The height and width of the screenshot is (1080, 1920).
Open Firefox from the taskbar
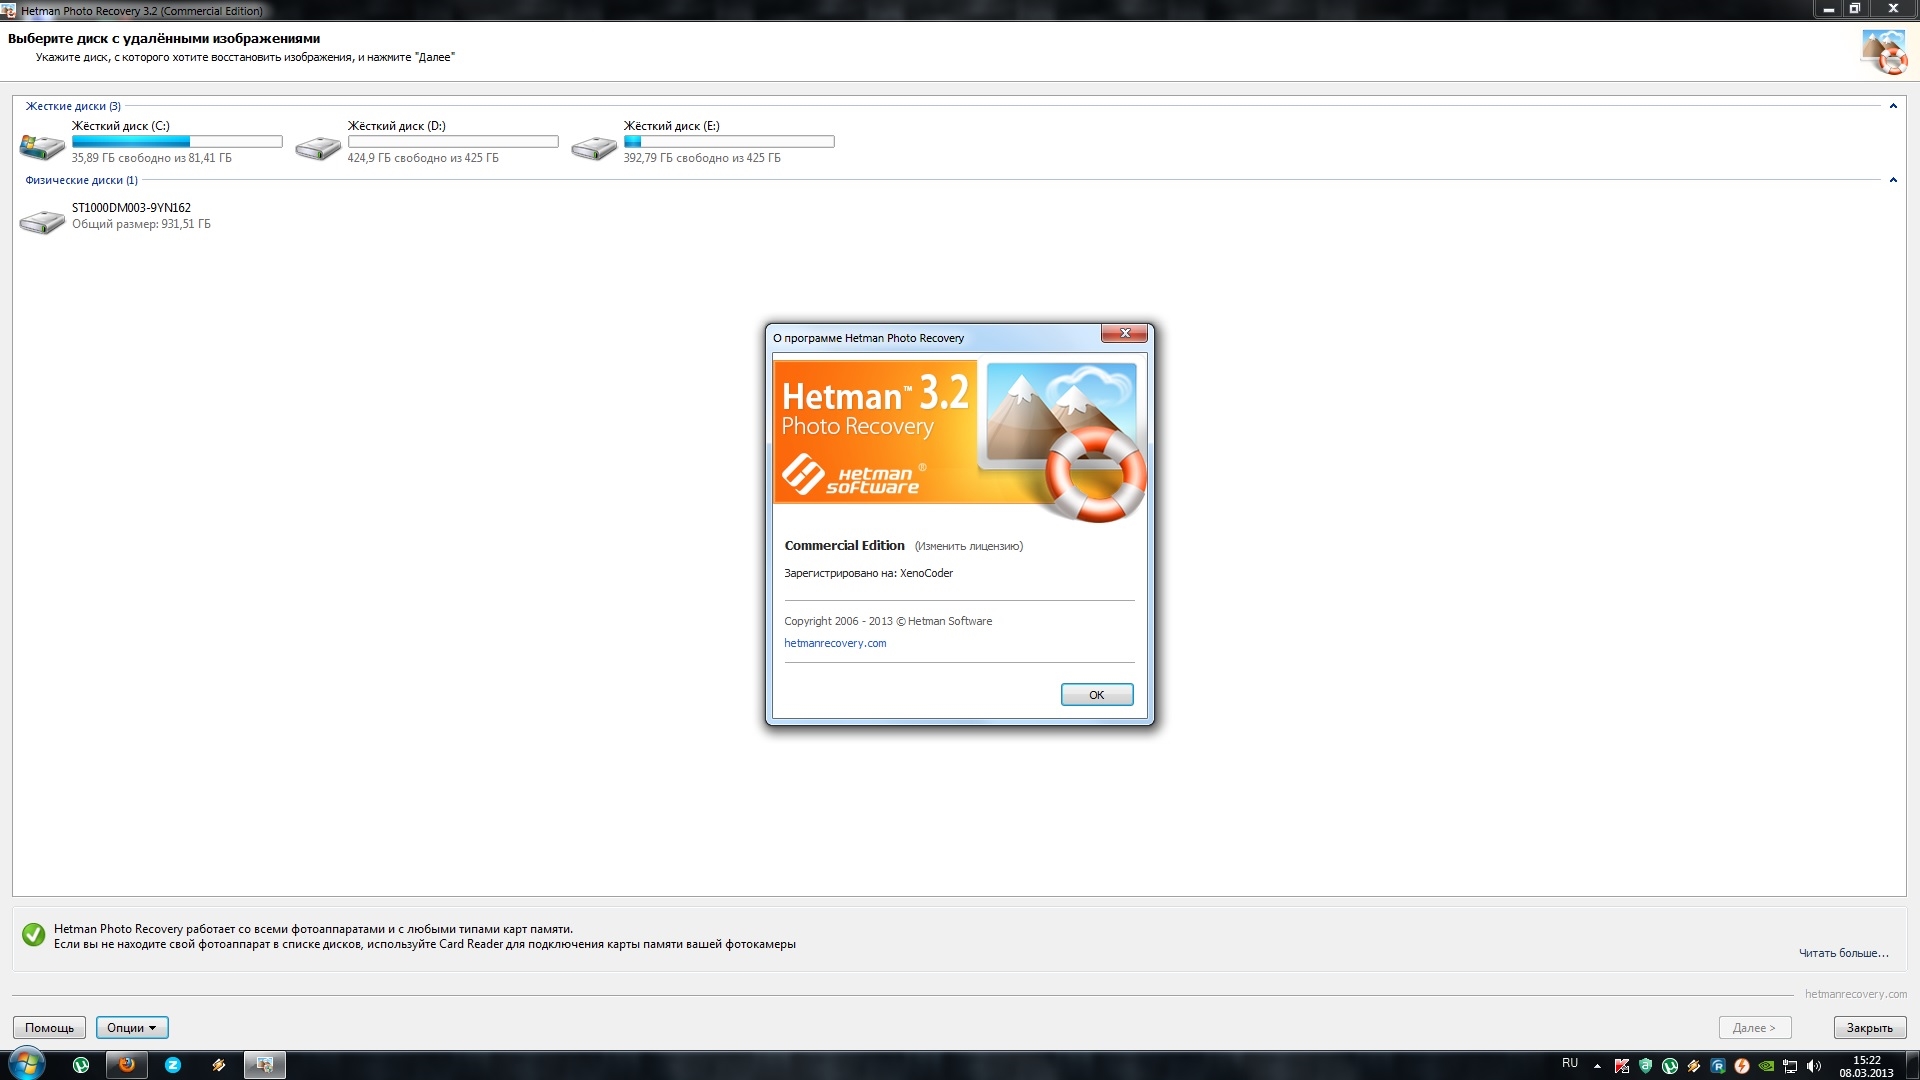click(x=127, y=1065)
